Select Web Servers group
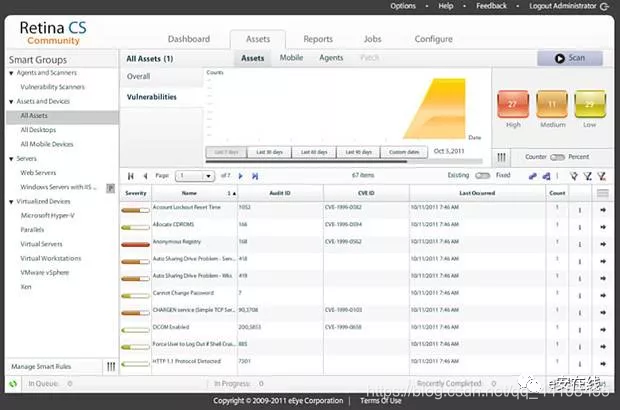The height and width of the screenshot is (410, 620). 38,173
